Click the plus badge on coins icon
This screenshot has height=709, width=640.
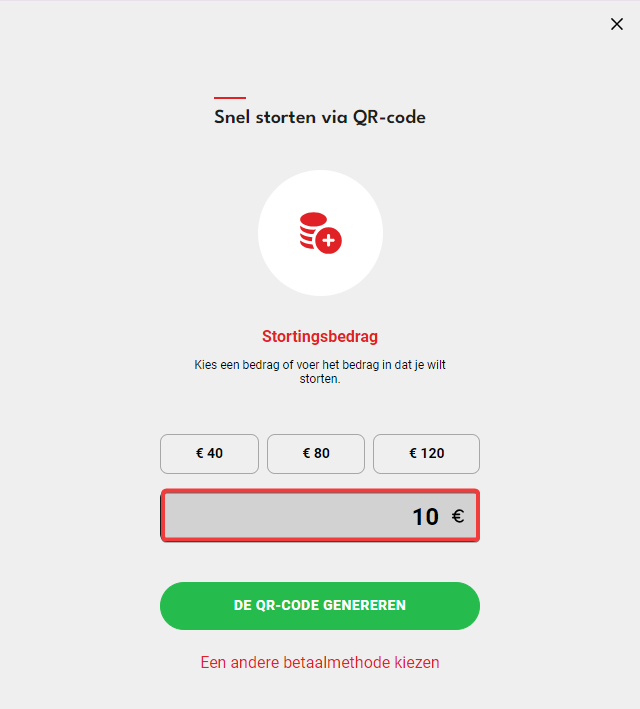coord(328,241)
